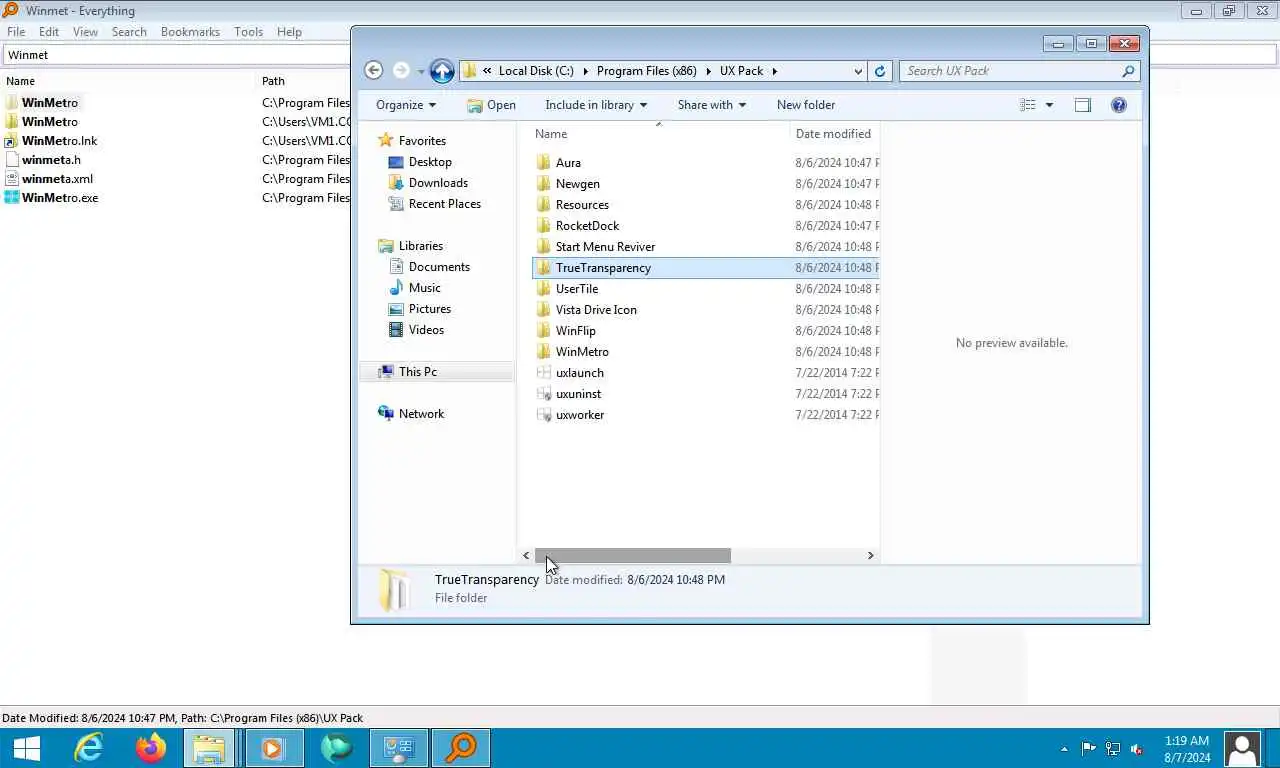Select This Pc in navigation pane
Screen dimensions: 1280x768
tap(418, 372)
